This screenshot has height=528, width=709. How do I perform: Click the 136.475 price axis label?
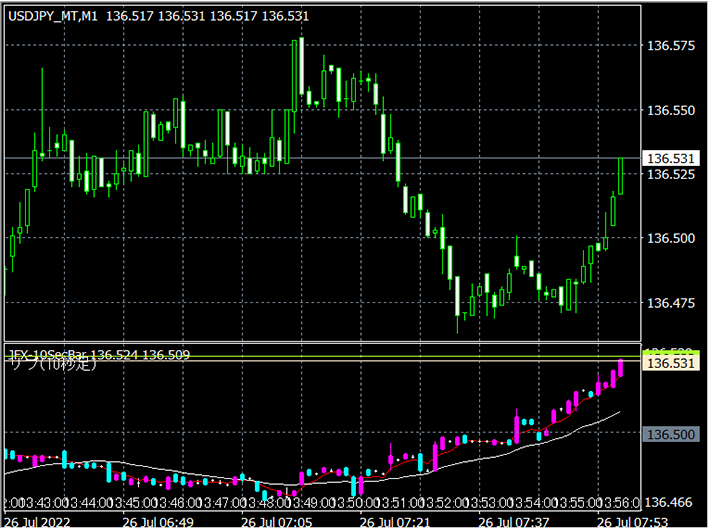(671, 303)
